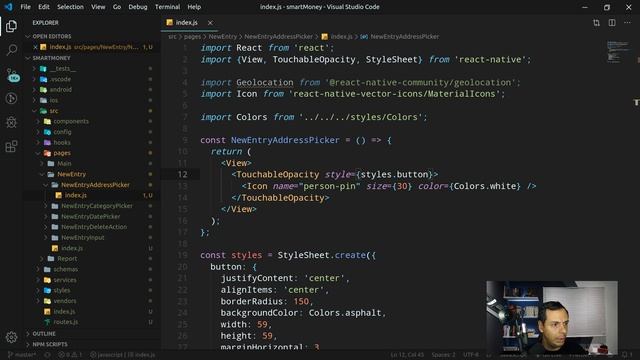This screenshot has height=360, width=640.
Task: Click the 'person-pin' string in the code
Action: (330, 186)
